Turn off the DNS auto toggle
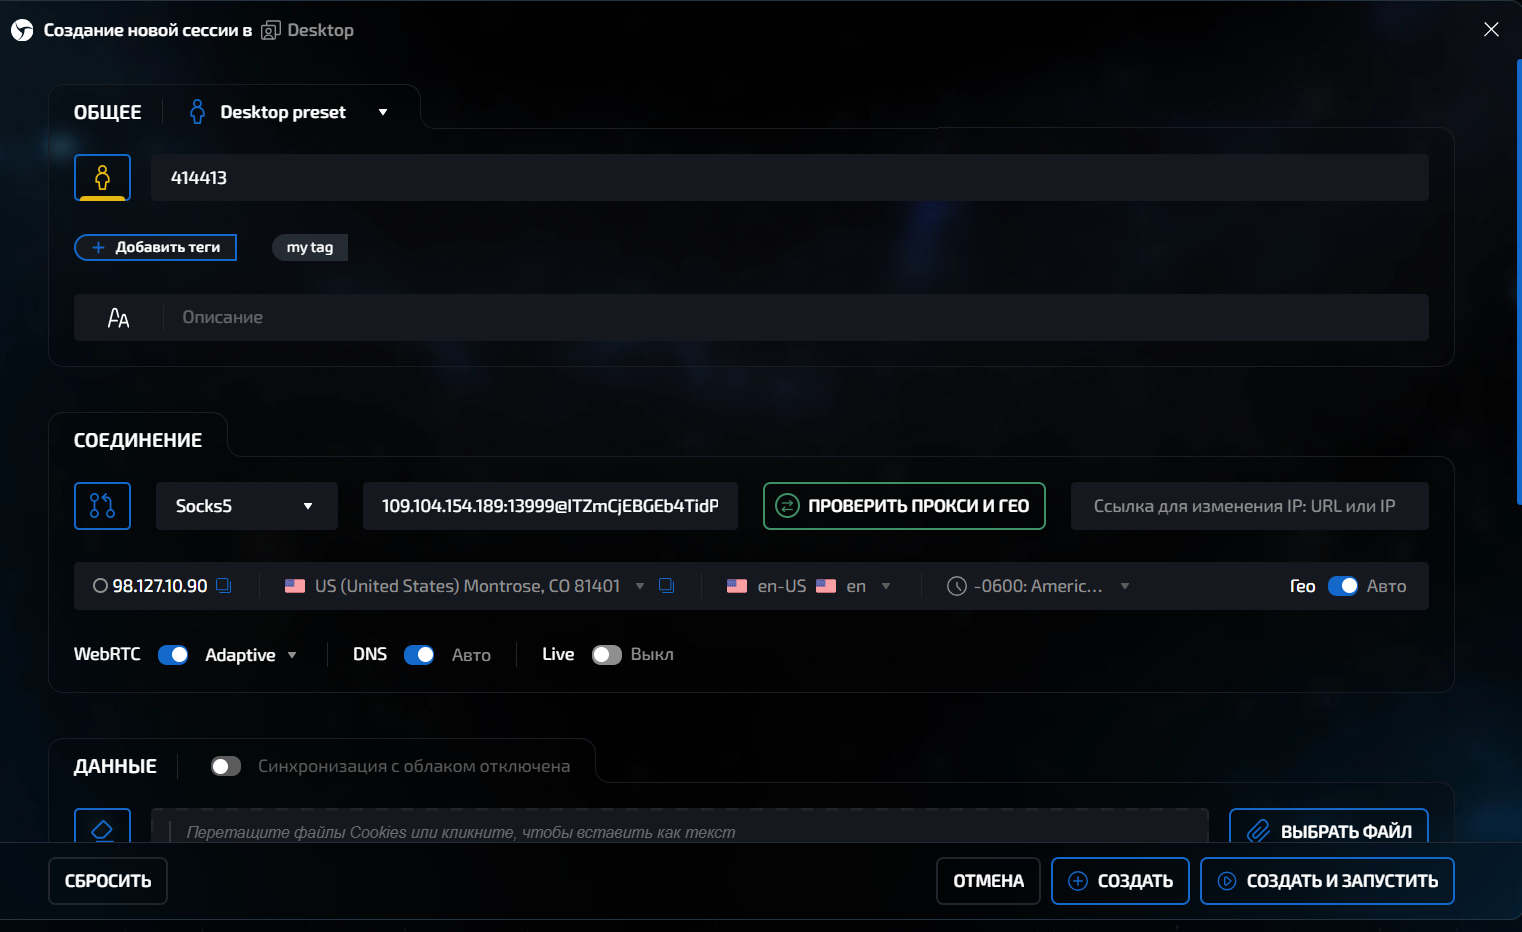 coord(419,655)
